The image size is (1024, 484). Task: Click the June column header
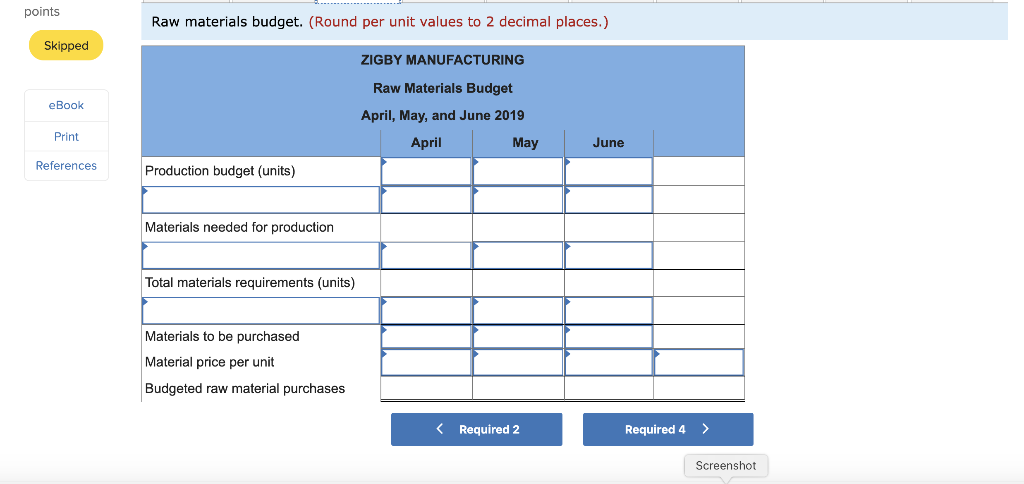coord(608,142)
